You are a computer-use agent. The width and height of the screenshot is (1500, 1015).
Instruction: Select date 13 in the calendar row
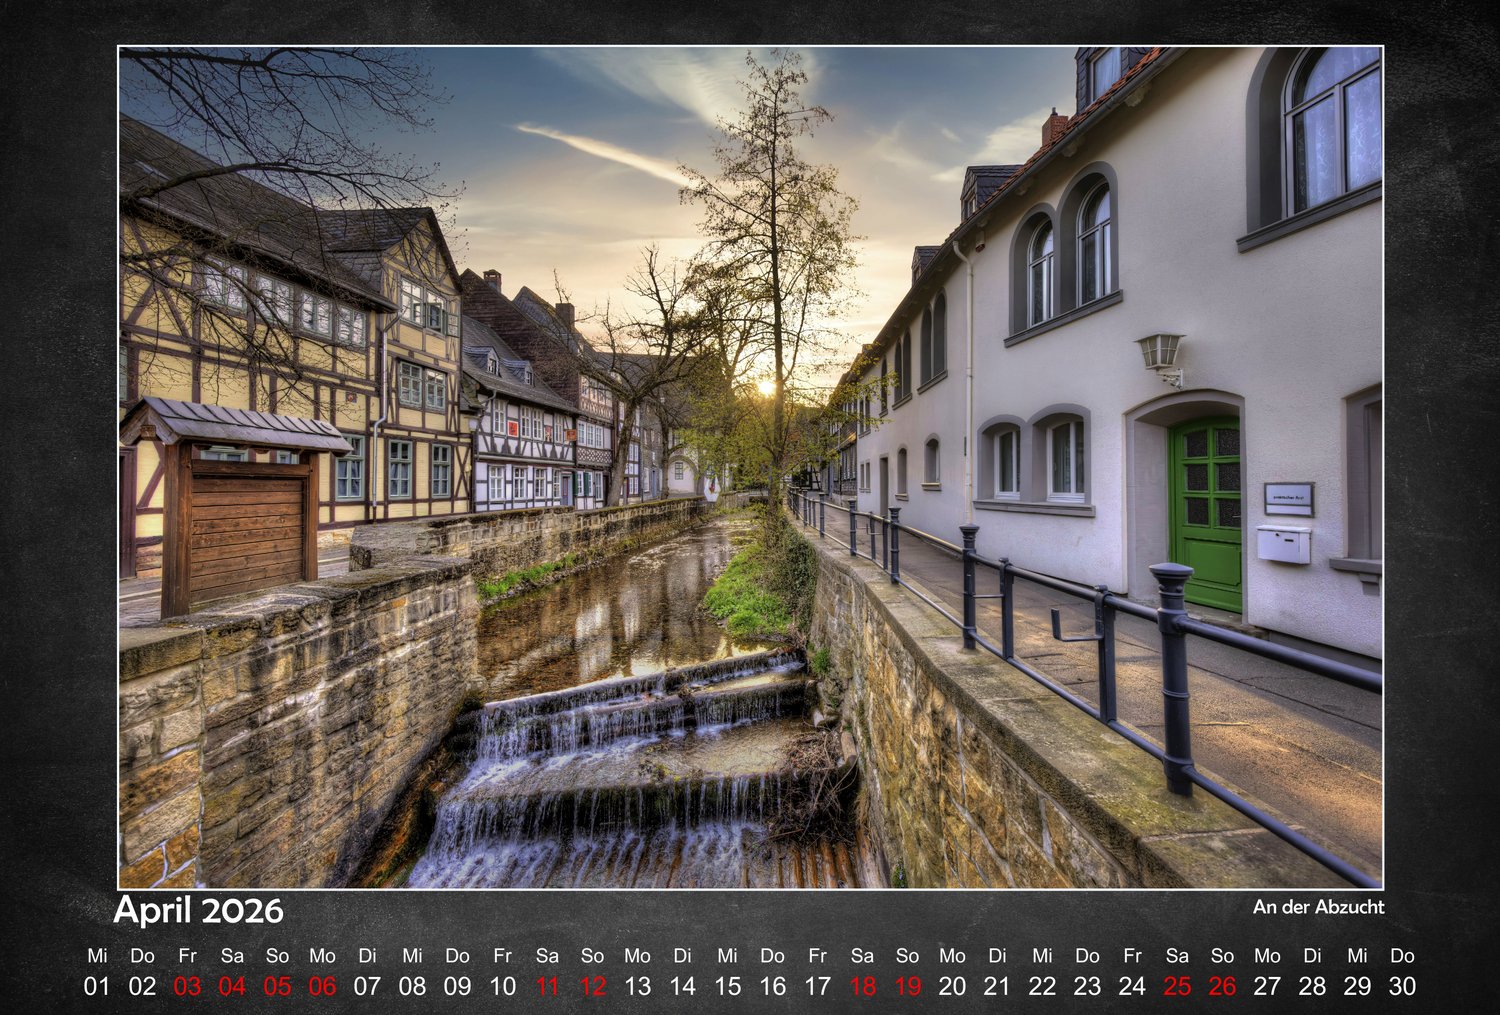pyautogui.click(x=637, y=986)
